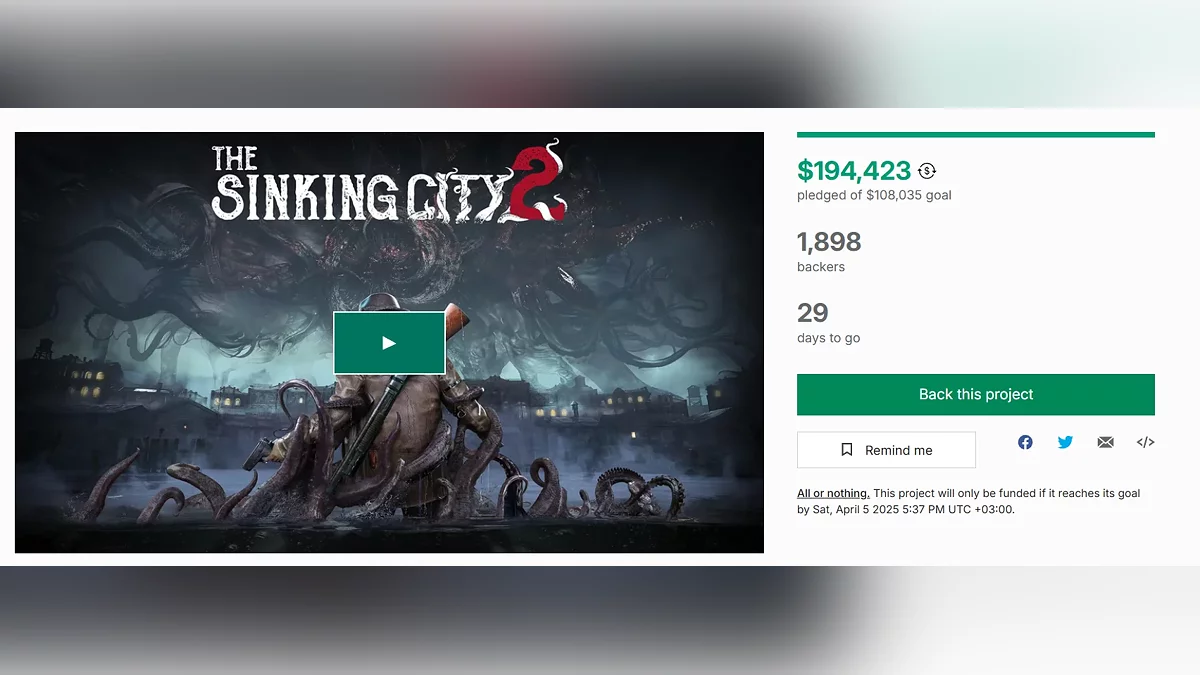Click the green funding progress bar

[x=976, y=134]
